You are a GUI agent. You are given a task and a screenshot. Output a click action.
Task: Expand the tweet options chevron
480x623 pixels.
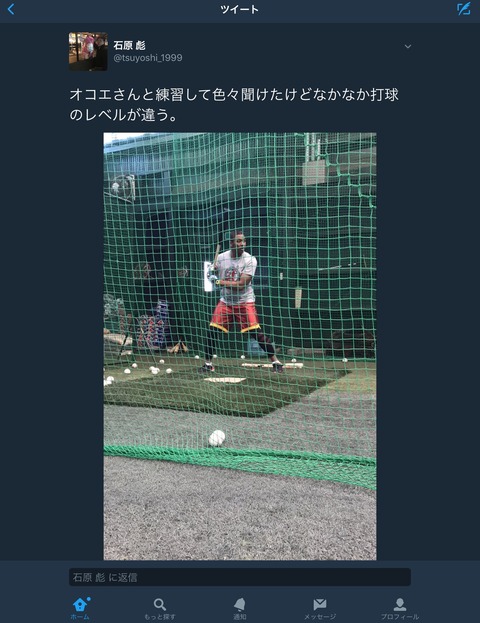click(408, 46)
